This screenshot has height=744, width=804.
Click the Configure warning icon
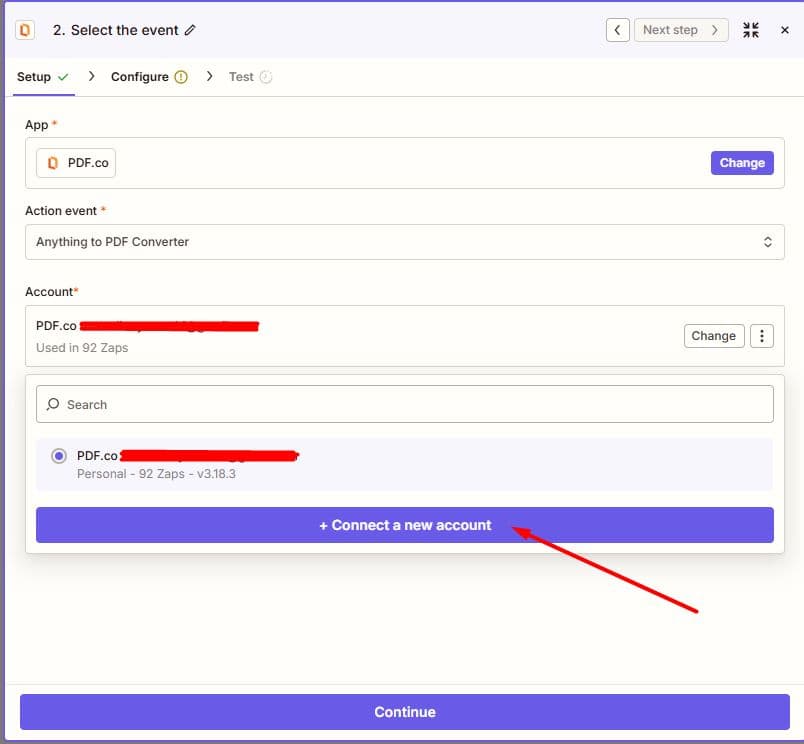coord(180,77)
